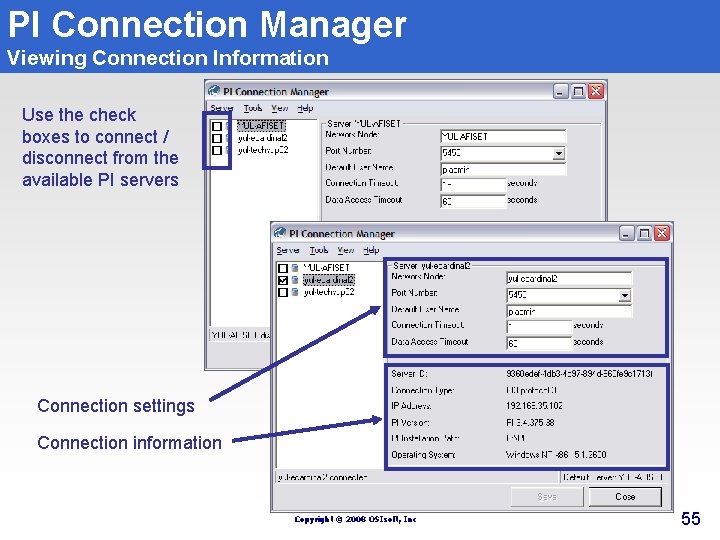
Task: Maximize the back PI Connection Manager window
Action: [578, 91]
